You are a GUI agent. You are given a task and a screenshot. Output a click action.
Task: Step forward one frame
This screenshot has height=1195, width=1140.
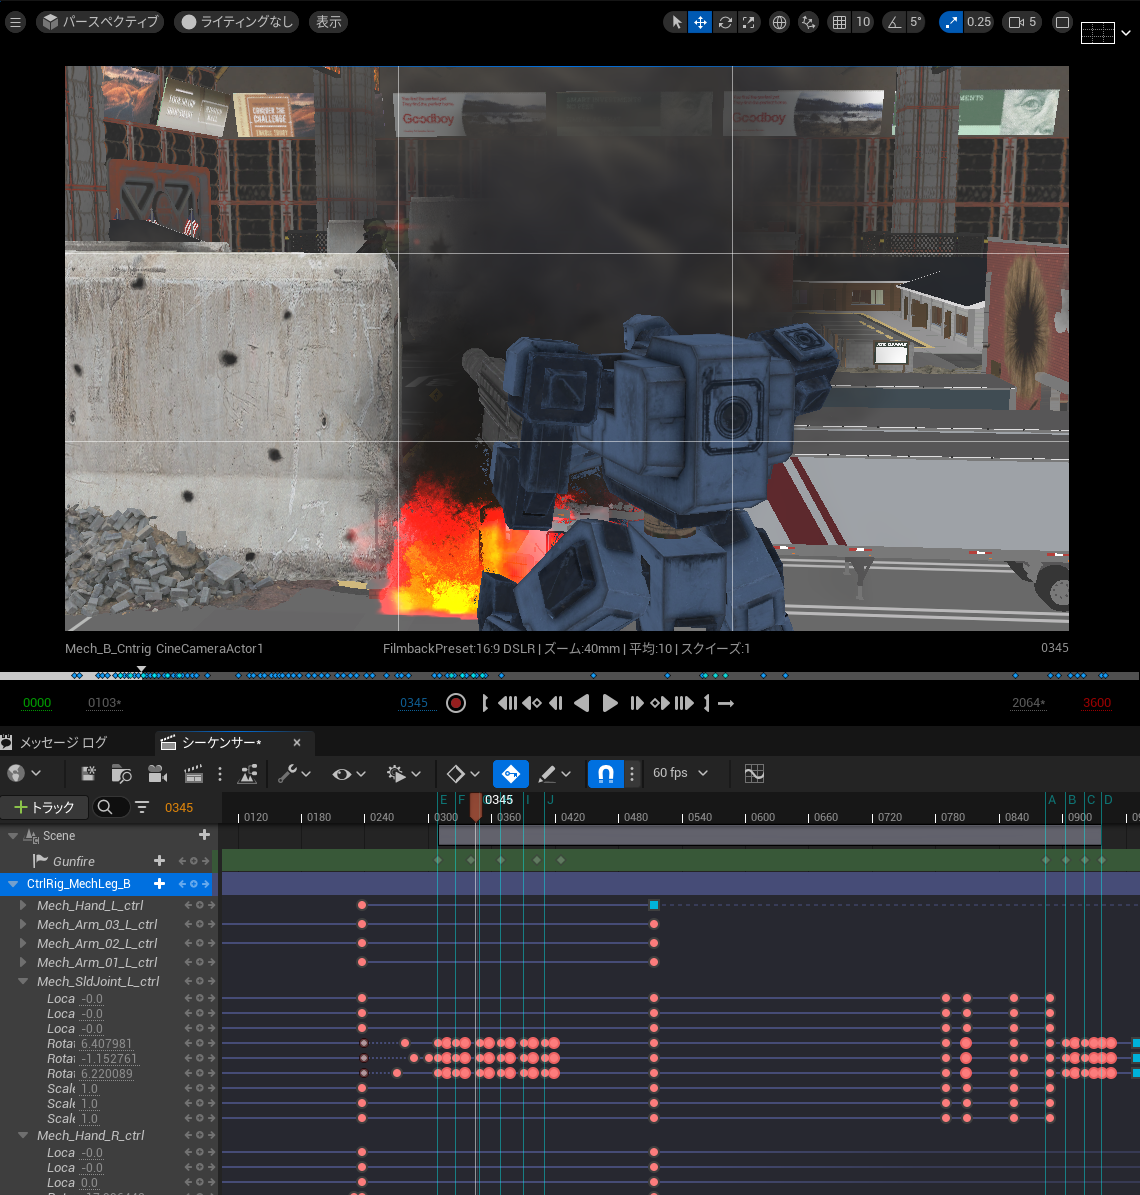tap(636, 703)
